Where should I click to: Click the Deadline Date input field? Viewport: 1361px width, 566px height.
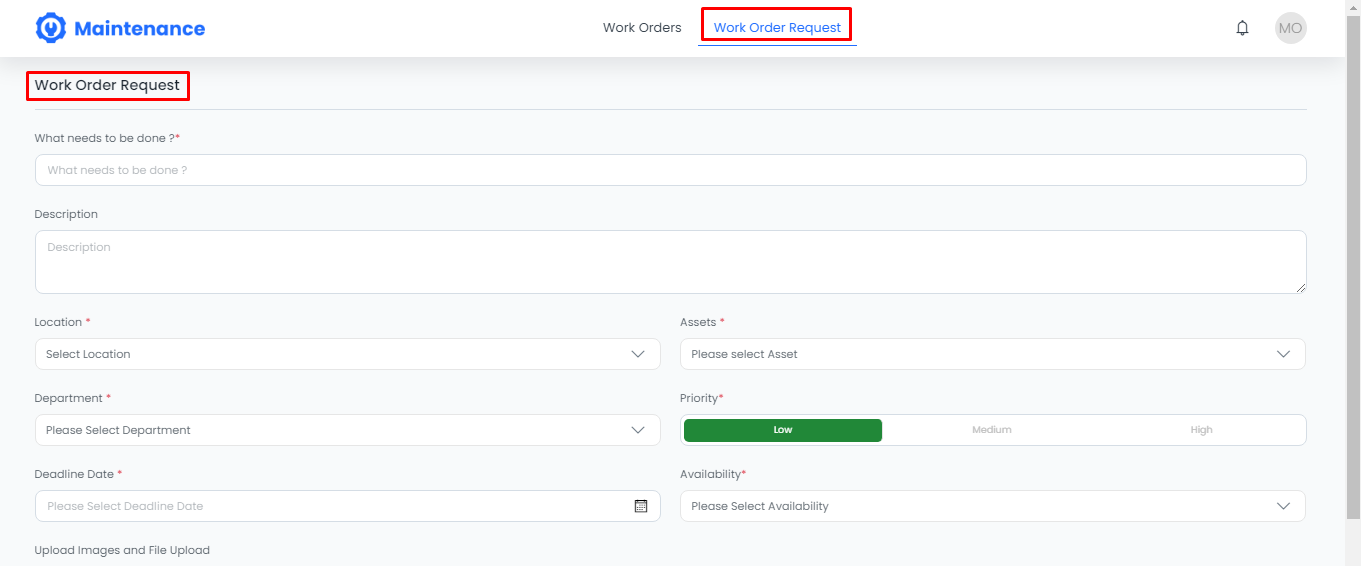(347, 506)
